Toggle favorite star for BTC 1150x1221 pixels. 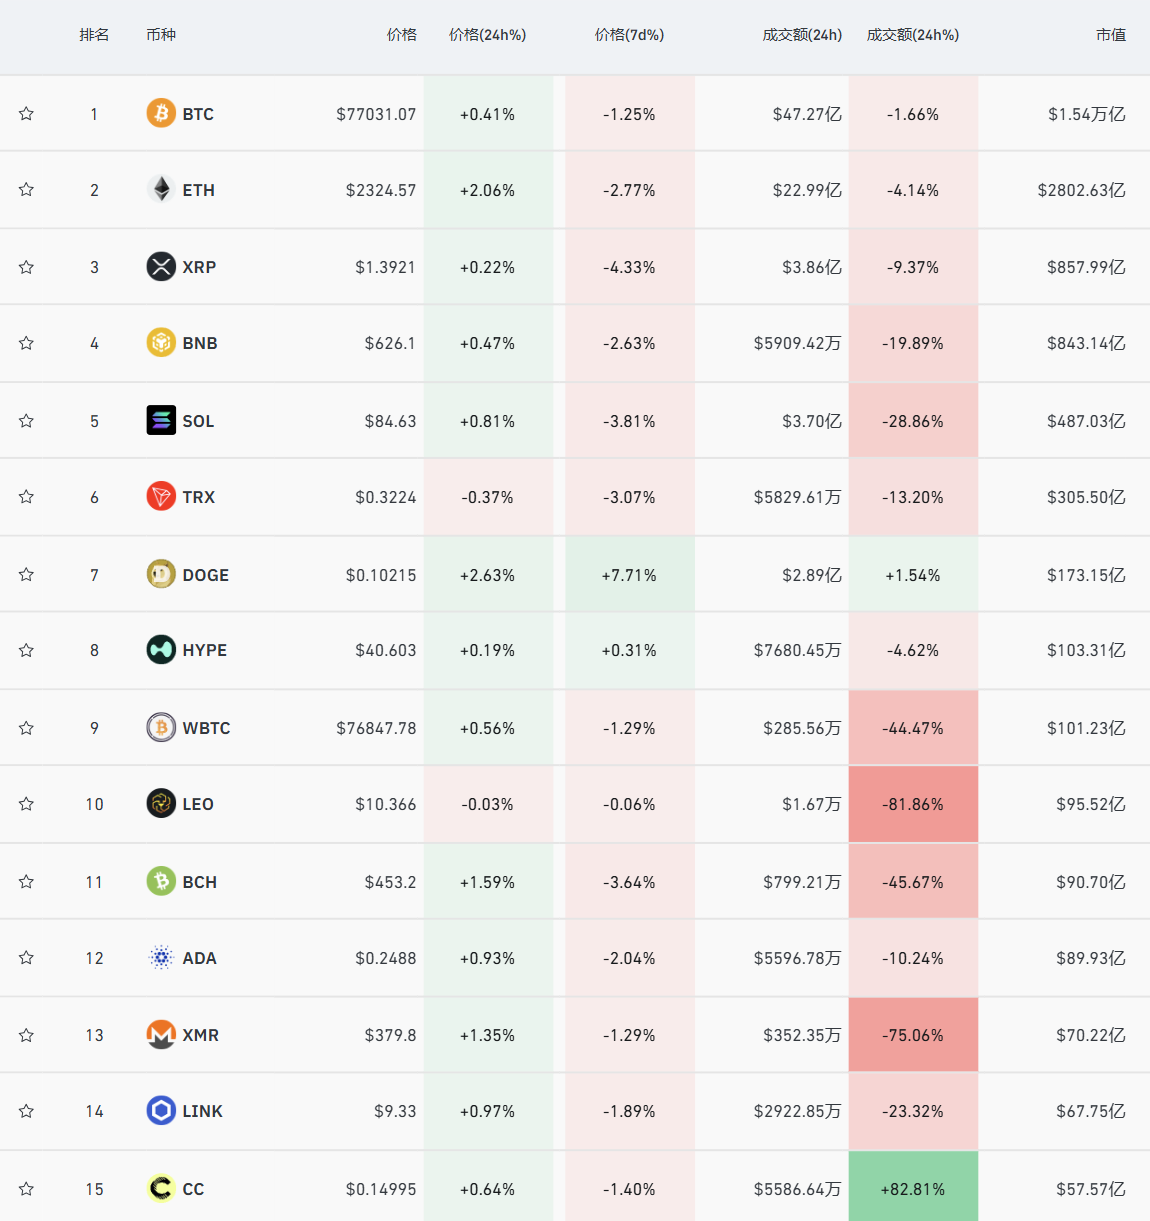coord(27,114)
